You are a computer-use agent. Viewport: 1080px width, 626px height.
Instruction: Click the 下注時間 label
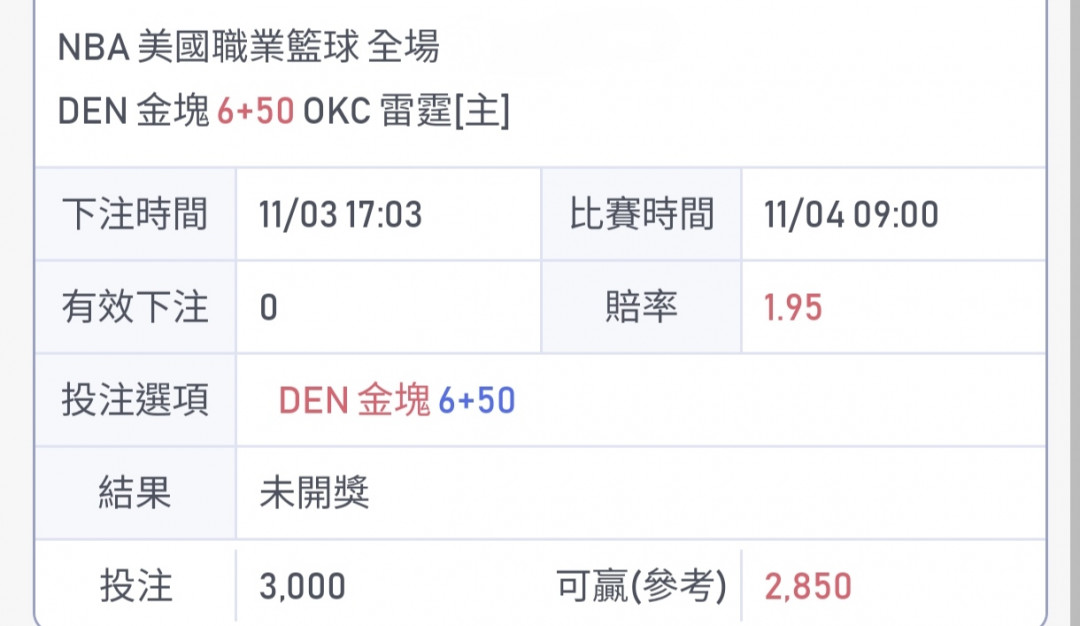(135, 214)
